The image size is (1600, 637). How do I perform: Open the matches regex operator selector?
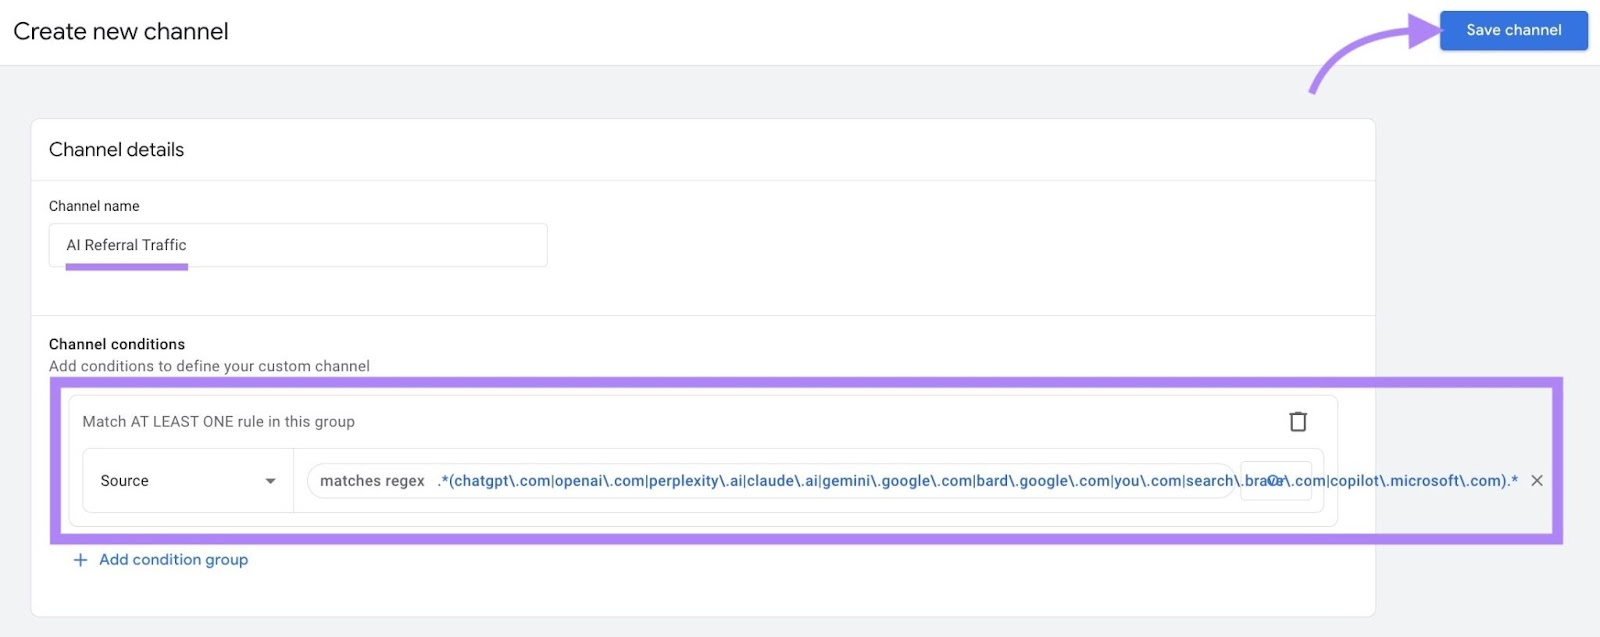coord(372,481)
